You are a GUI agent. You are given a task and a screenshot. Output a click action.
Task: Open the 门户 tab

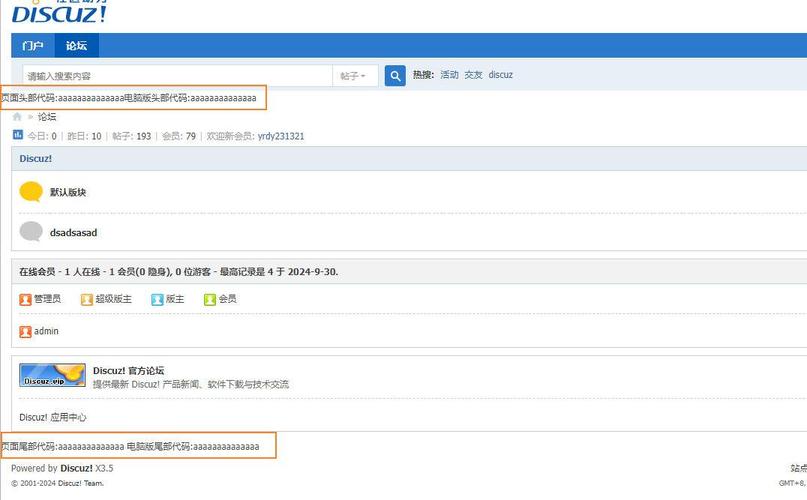coord(33,46)
